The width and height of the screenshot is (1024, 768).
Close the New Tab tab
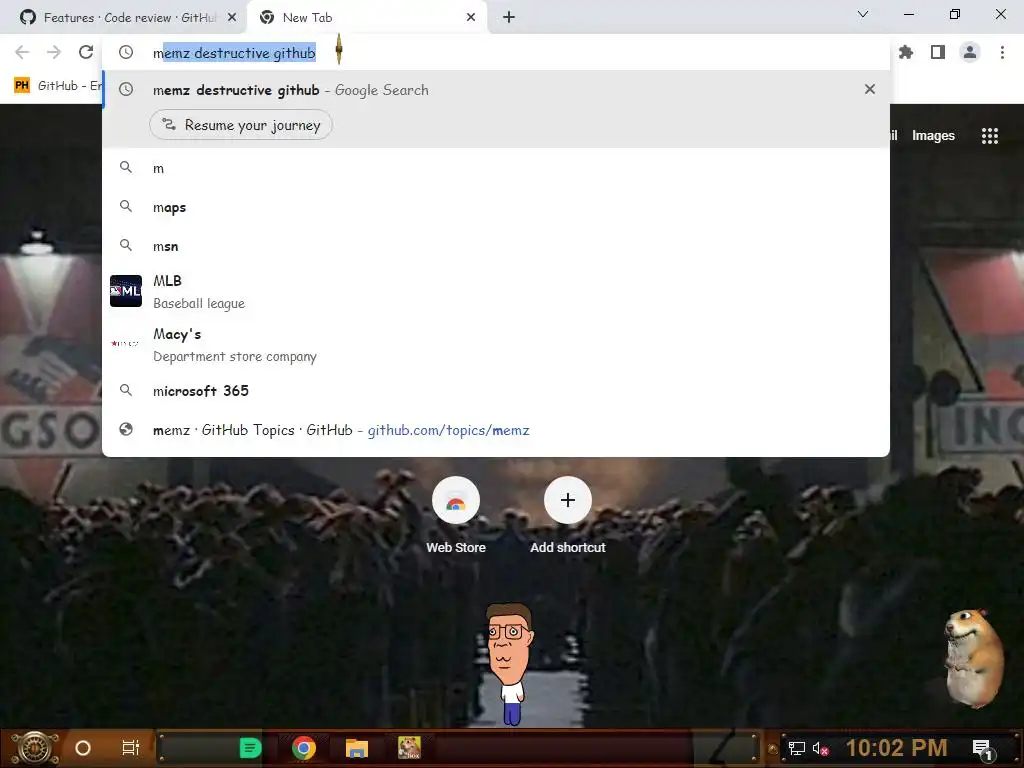point(471,18)
